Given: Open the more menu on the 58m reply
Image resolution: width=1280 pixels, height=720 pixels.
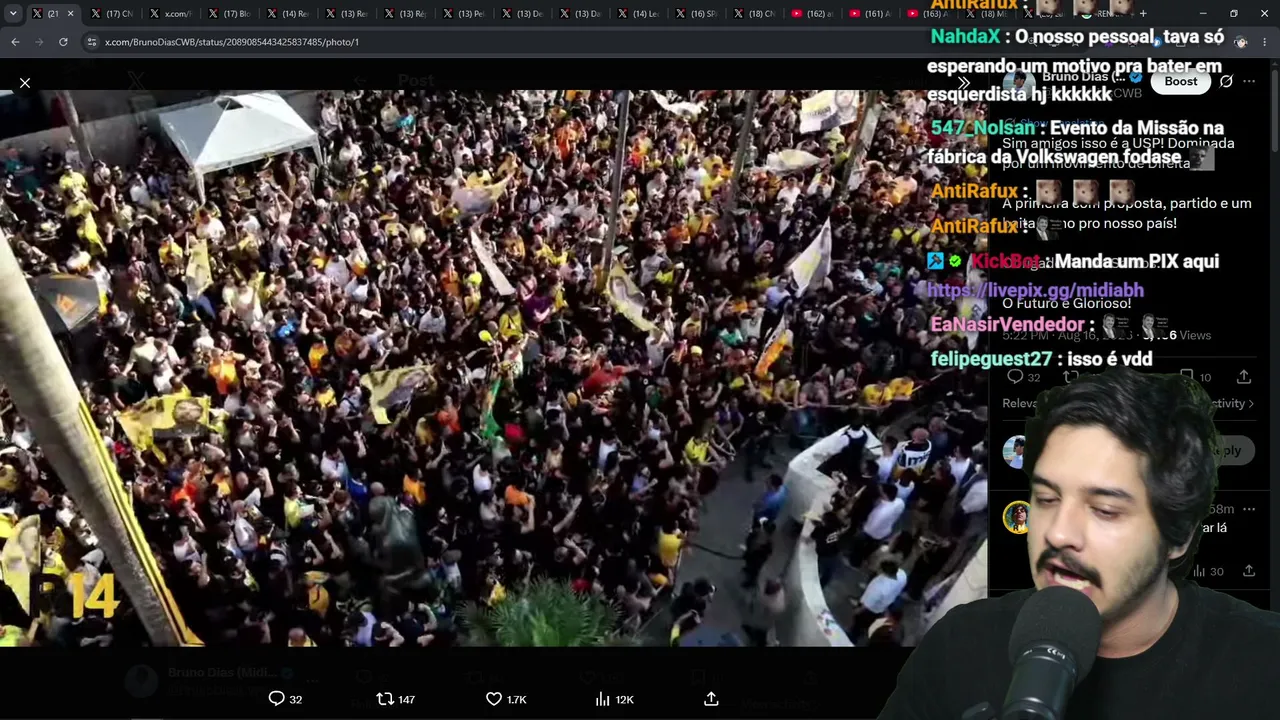Looking at the screenshot, I should pos(1249,509).
